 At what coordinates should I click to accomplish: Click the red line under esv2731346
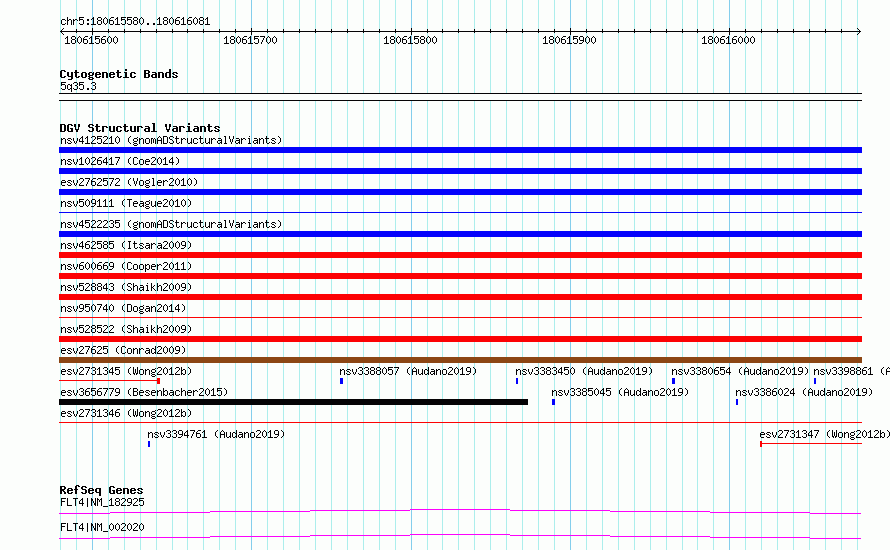tap(460, 423)
